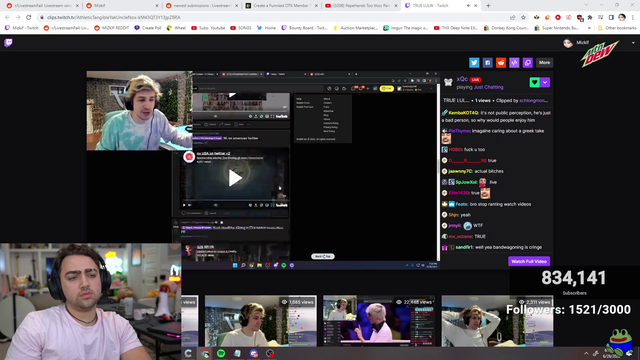
Task: Open the More share options
Action: (x=544, y=62)
